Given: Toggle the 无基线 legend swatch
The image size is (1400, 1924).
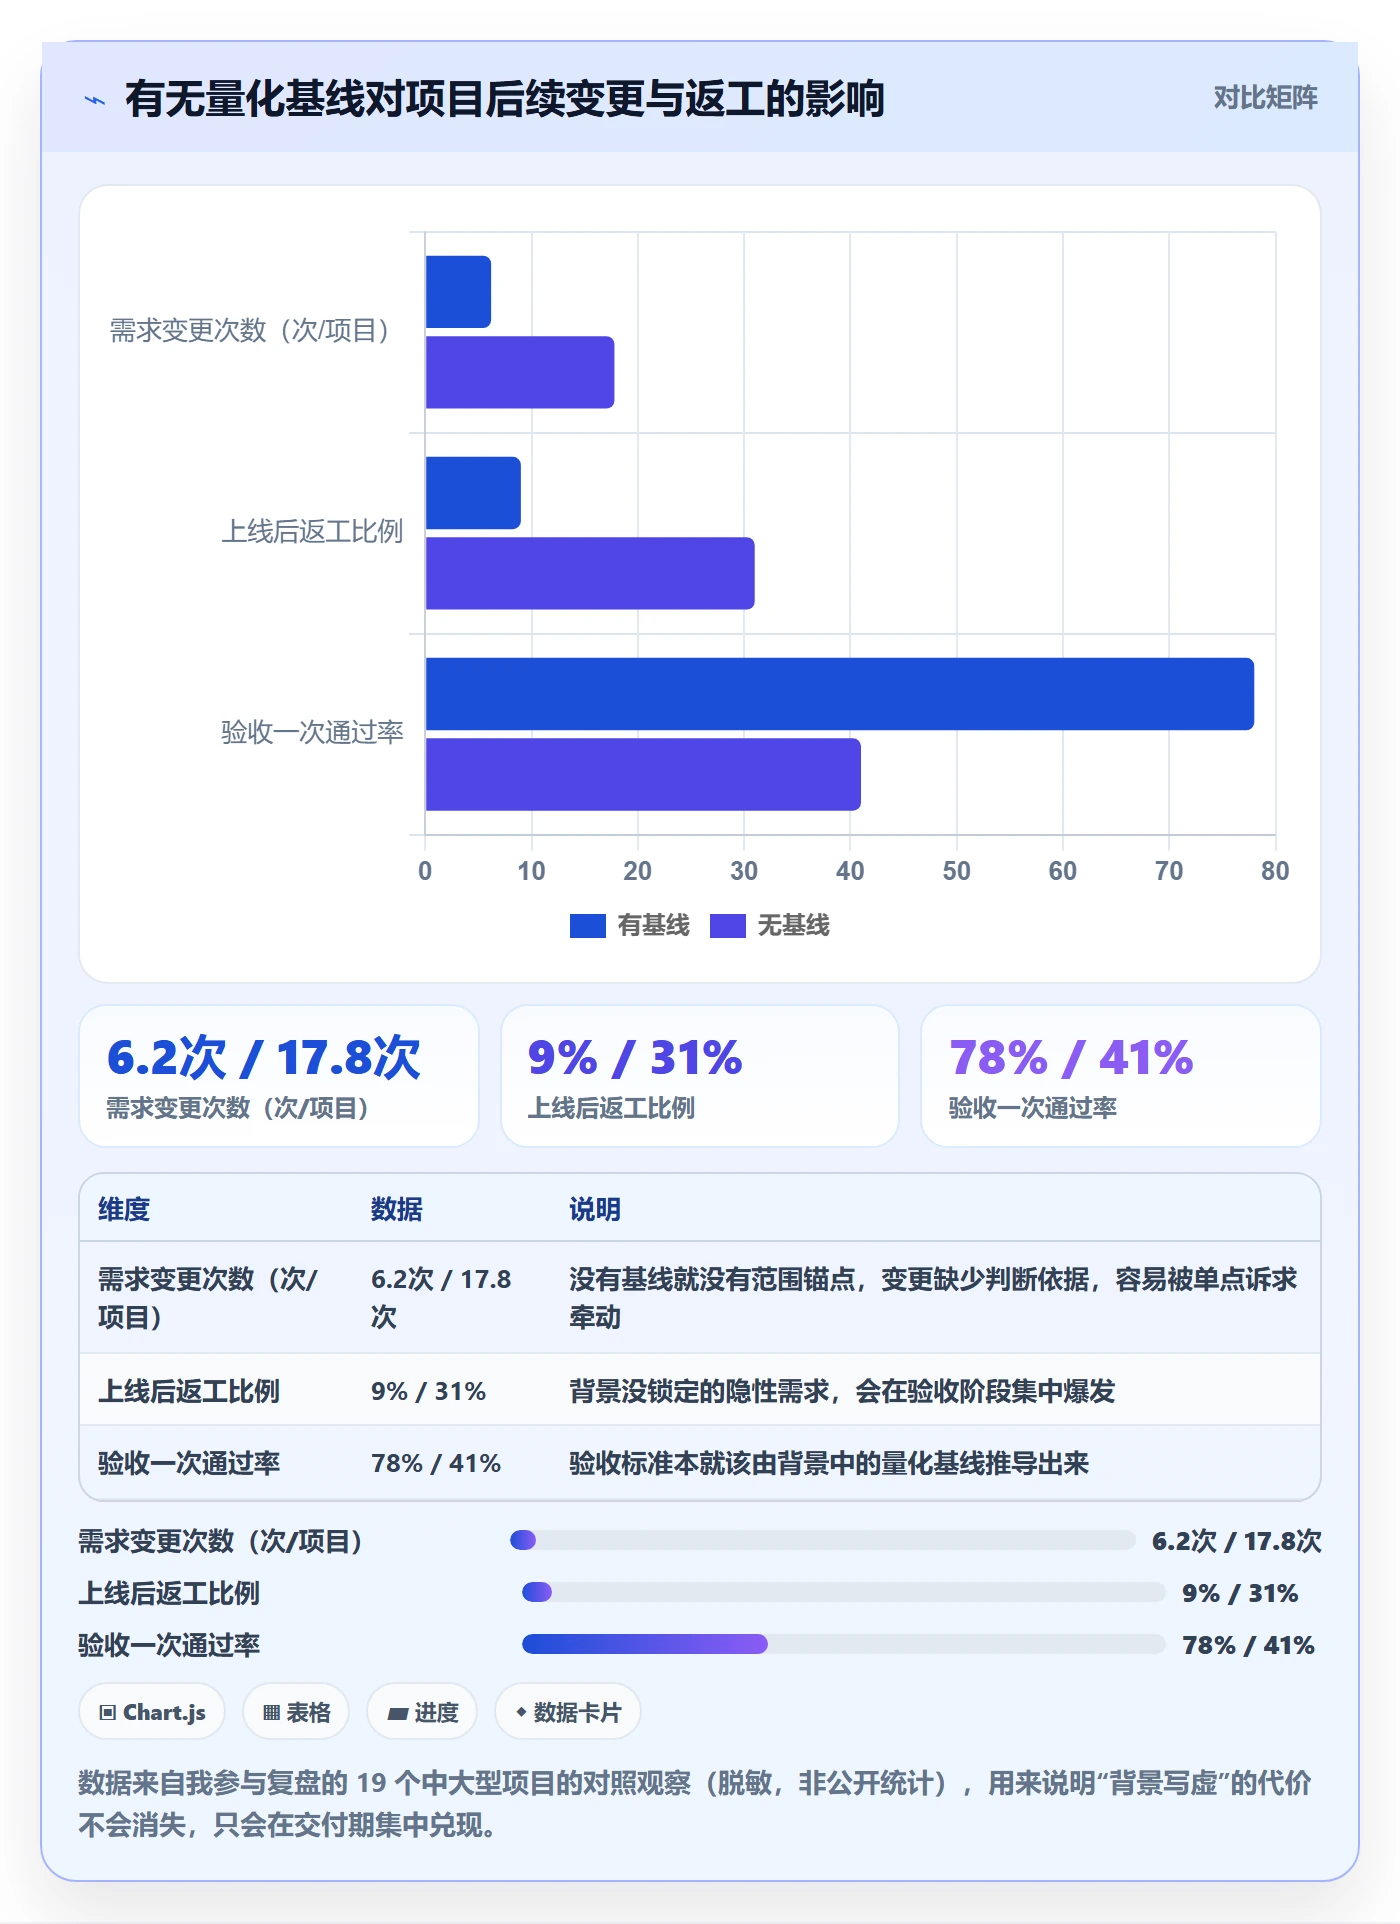Looking at the screenshot, I should [728, 926].
